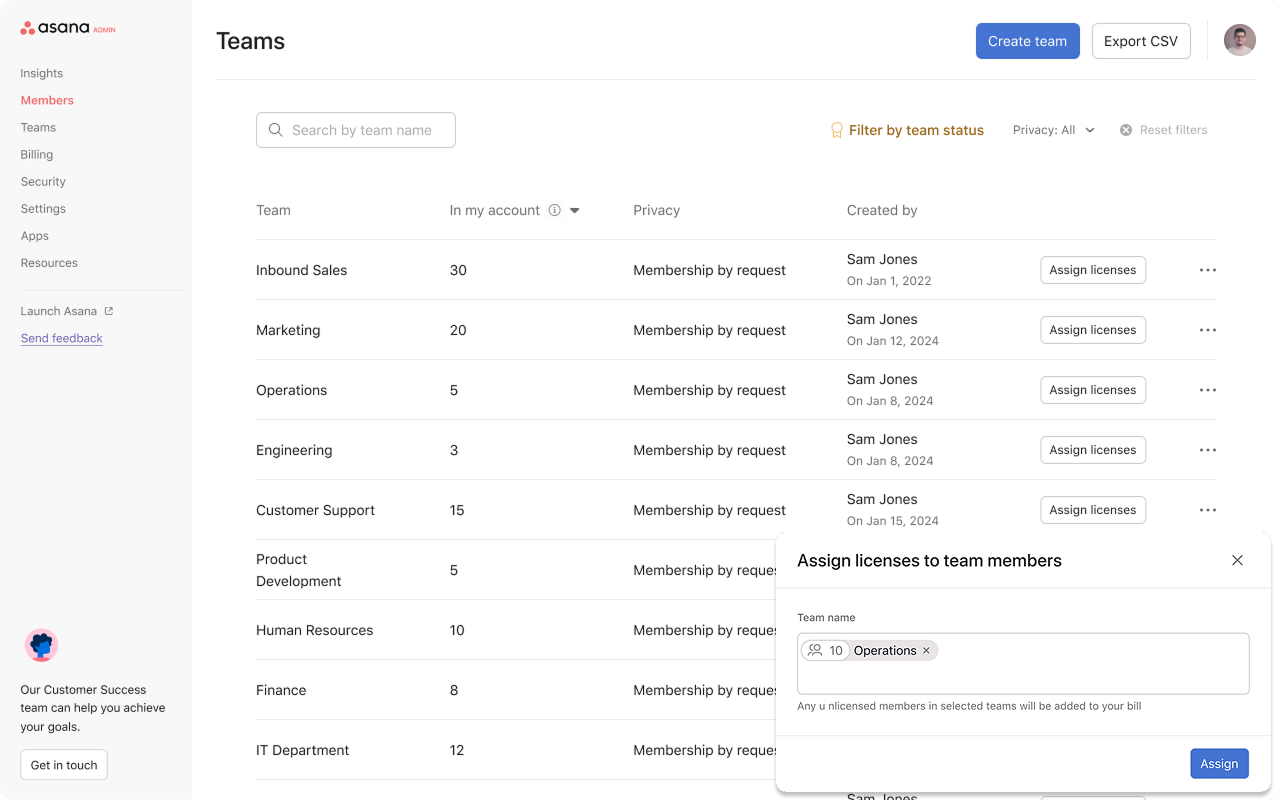The height and width of the screenshot is (800, 1280).
Task: Toggle the external link beside Launch Asana
Action: point(110,311)
